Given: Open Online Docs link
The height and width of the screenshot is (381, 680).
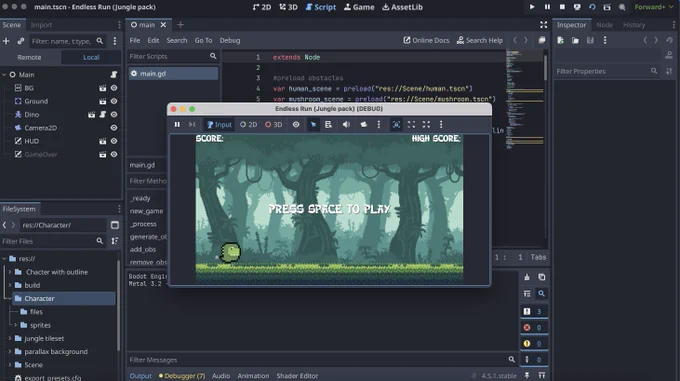Looking at the screenshot, I should click(426, 40).
